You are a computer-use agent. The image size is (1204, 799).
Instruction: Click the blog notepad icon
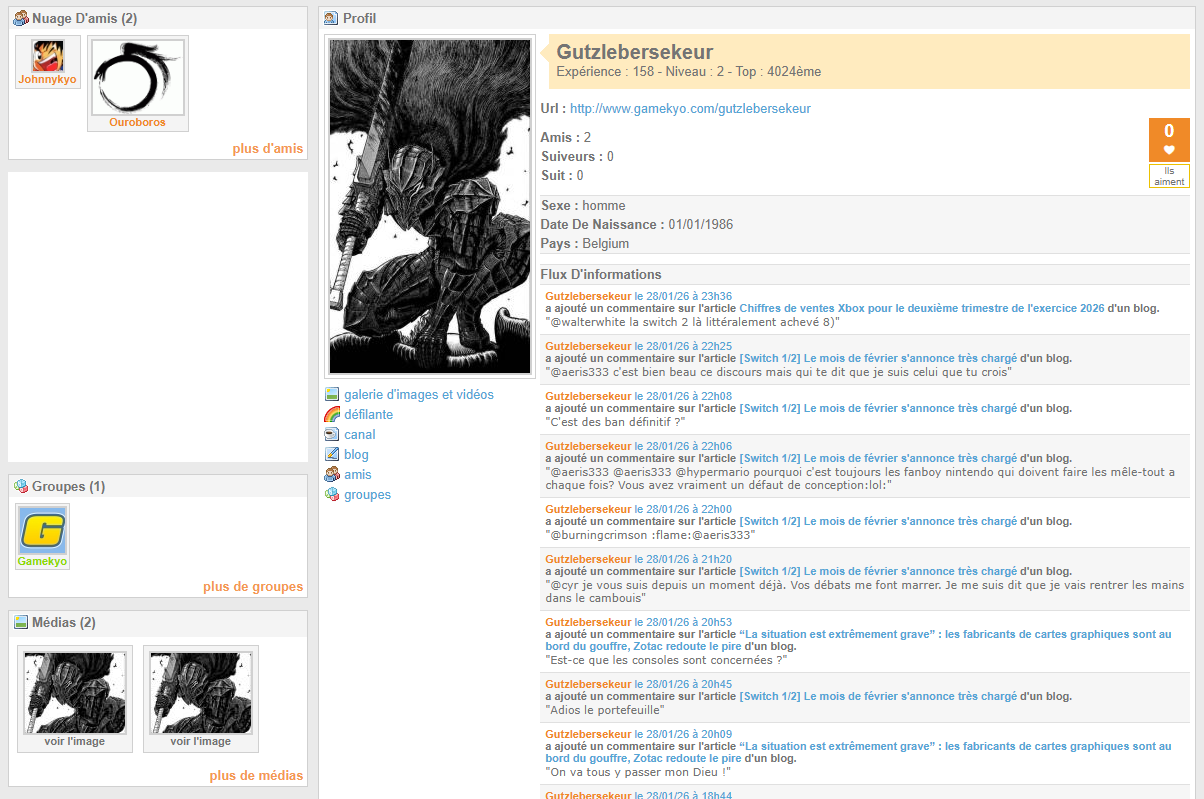pyautogui.click(x=332, y=455)
